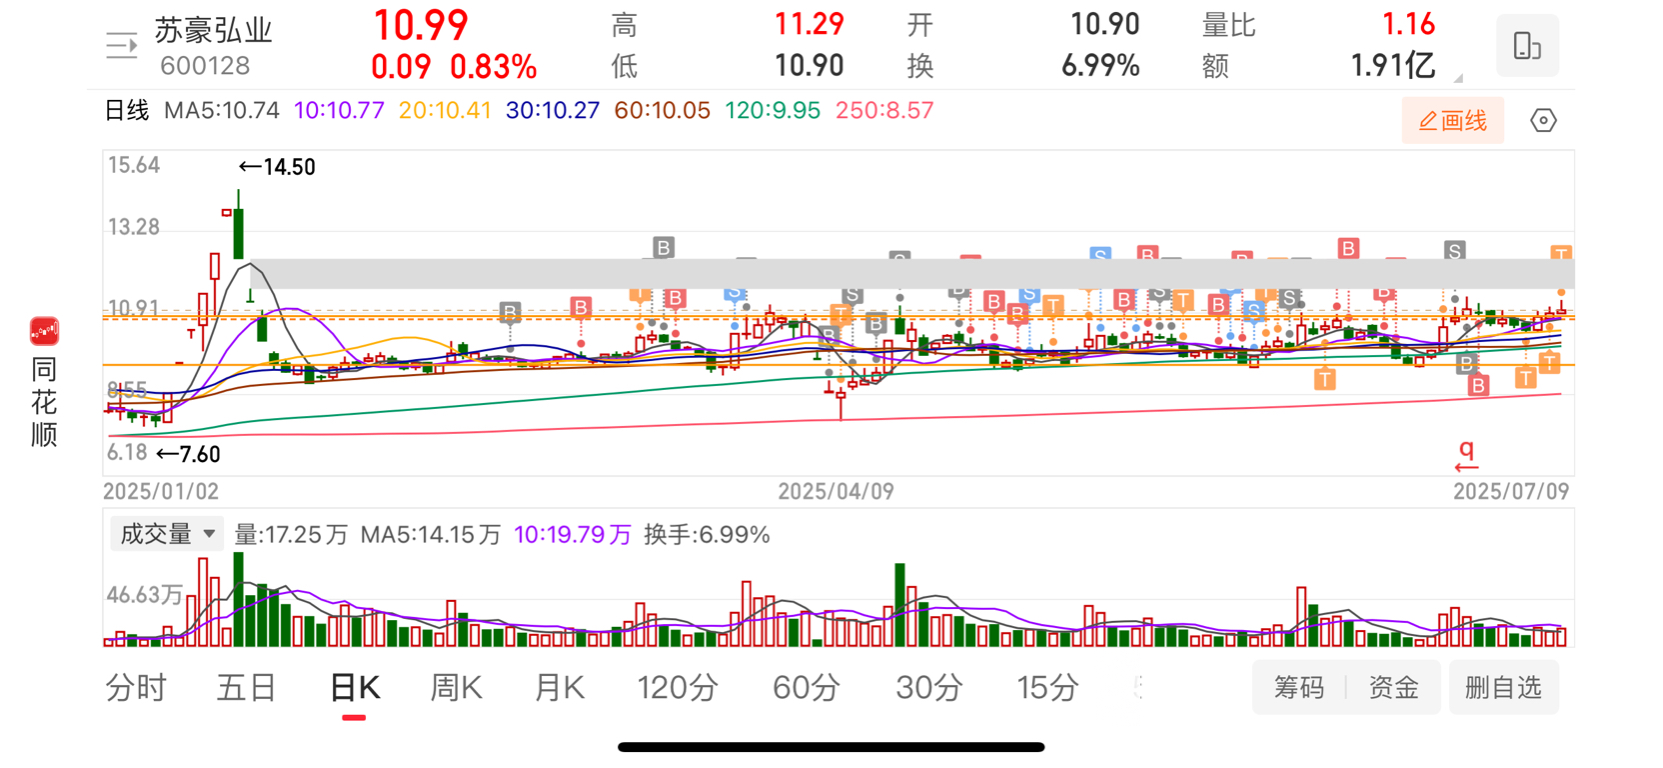Click the 7.60 low price marker
This screenshot has height=768, width=1663.
click(188, 454)
